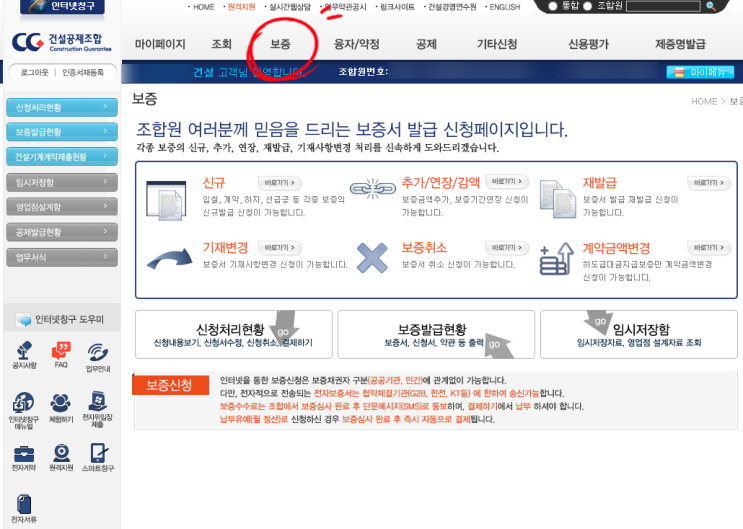
Task: Open the 공지사항 microphone icon
Action: point(24,350)
